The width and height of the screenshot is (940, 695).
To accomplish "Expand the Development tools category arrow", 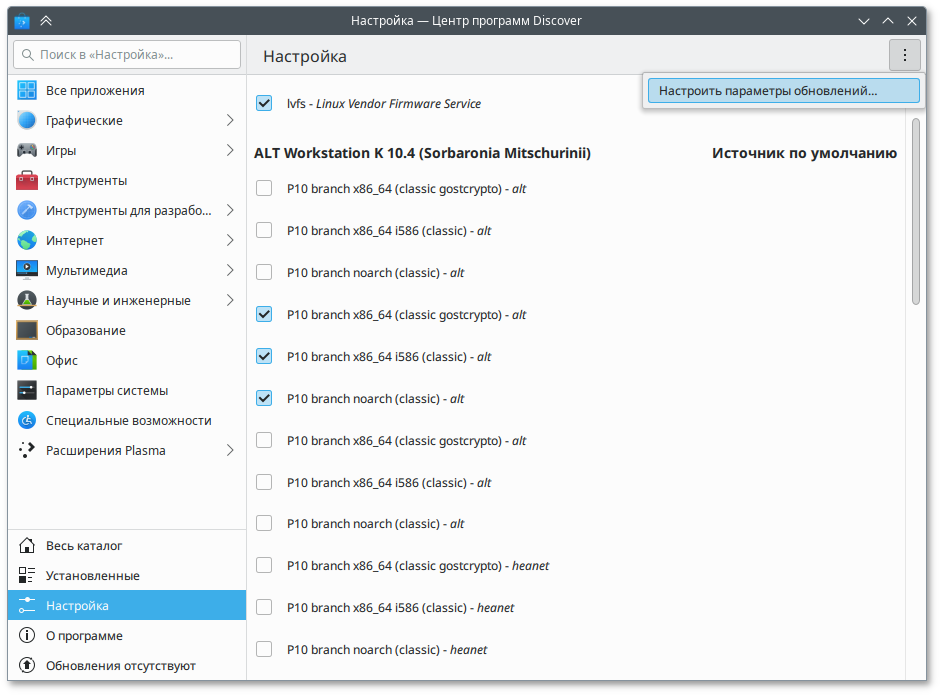I will pos(230,211).
